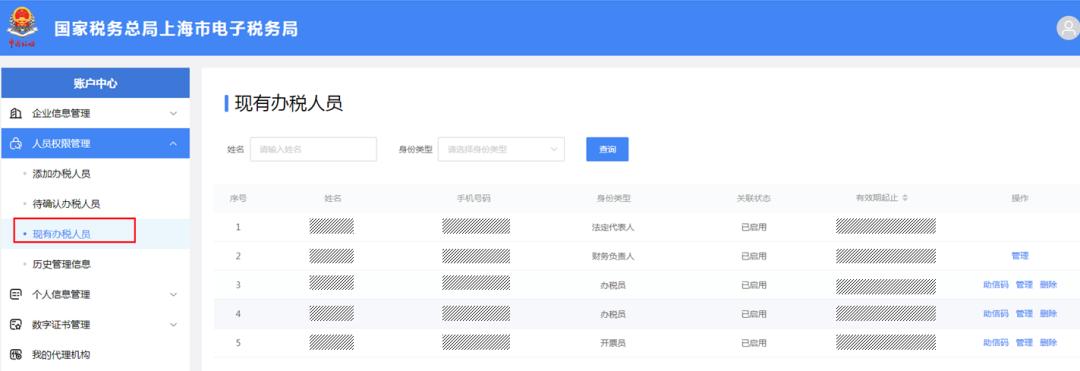
Task: Collapse 人员权限管理 chevron
Action: [174, 144]
